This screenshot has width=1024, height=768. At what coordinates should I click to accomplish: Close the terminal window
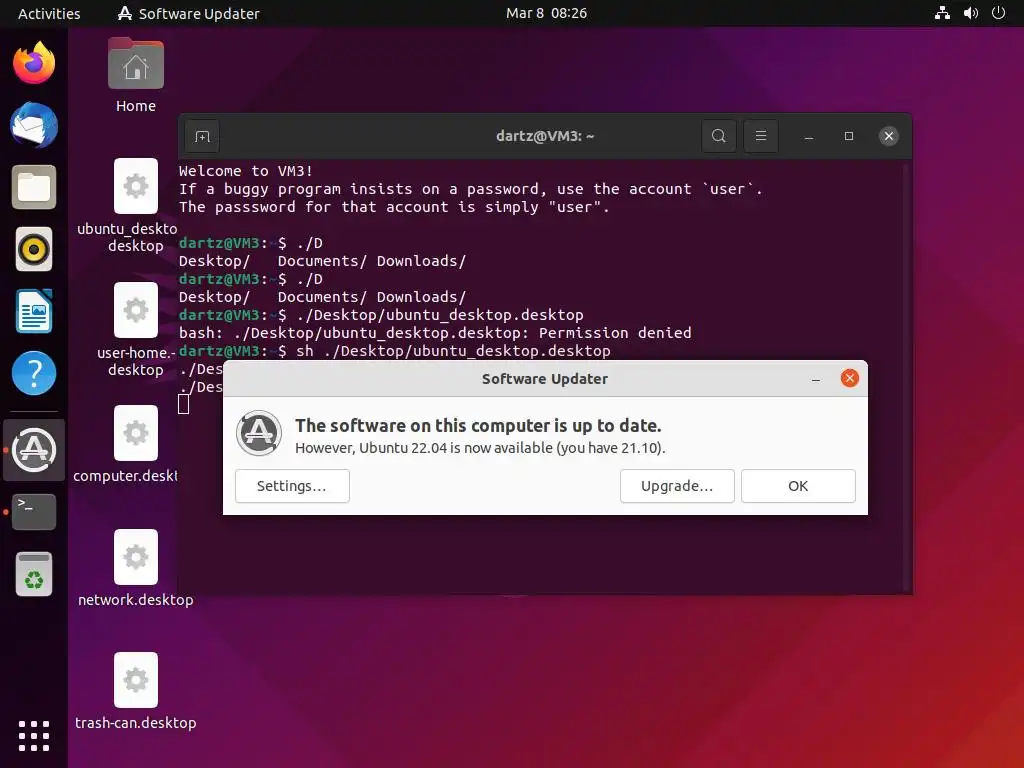tap(889, 136)
